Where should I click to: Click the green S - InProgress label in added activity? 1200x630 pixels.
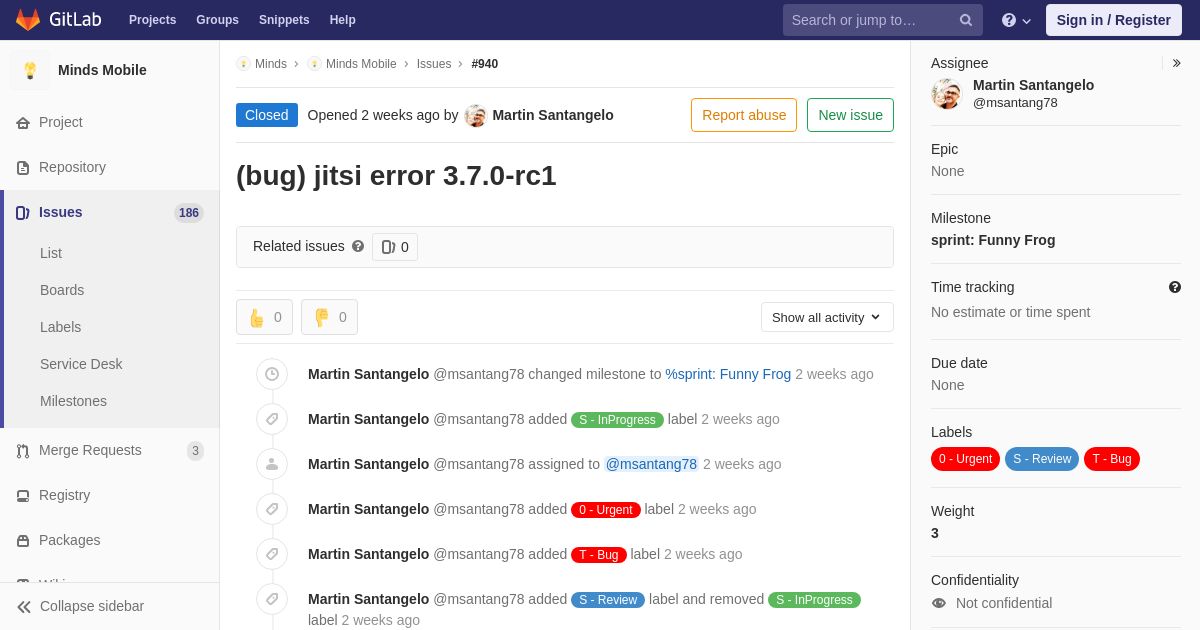(x=617, y=420)
